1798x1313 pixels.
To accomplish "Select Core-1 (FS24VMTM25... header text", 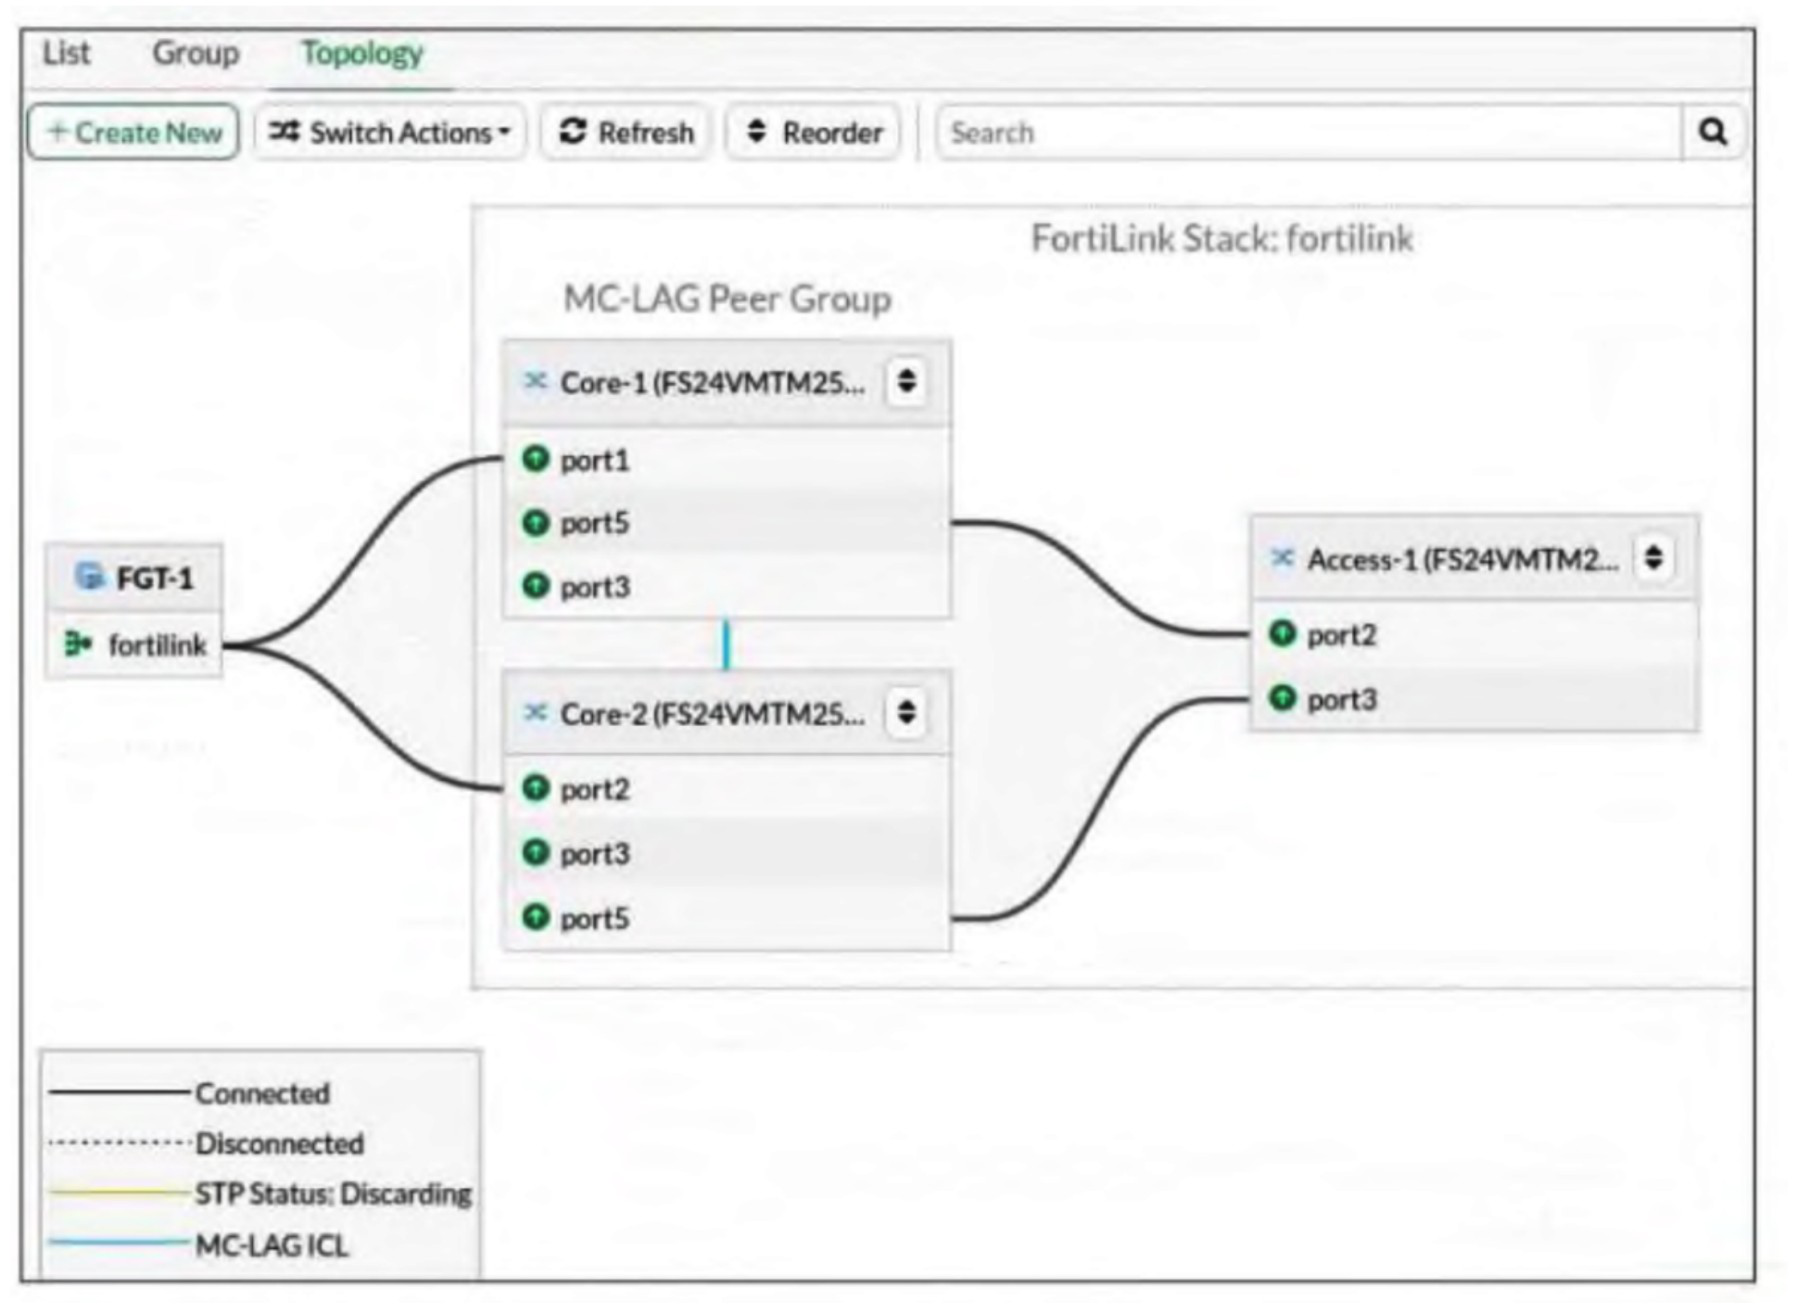I will (713, 383).
